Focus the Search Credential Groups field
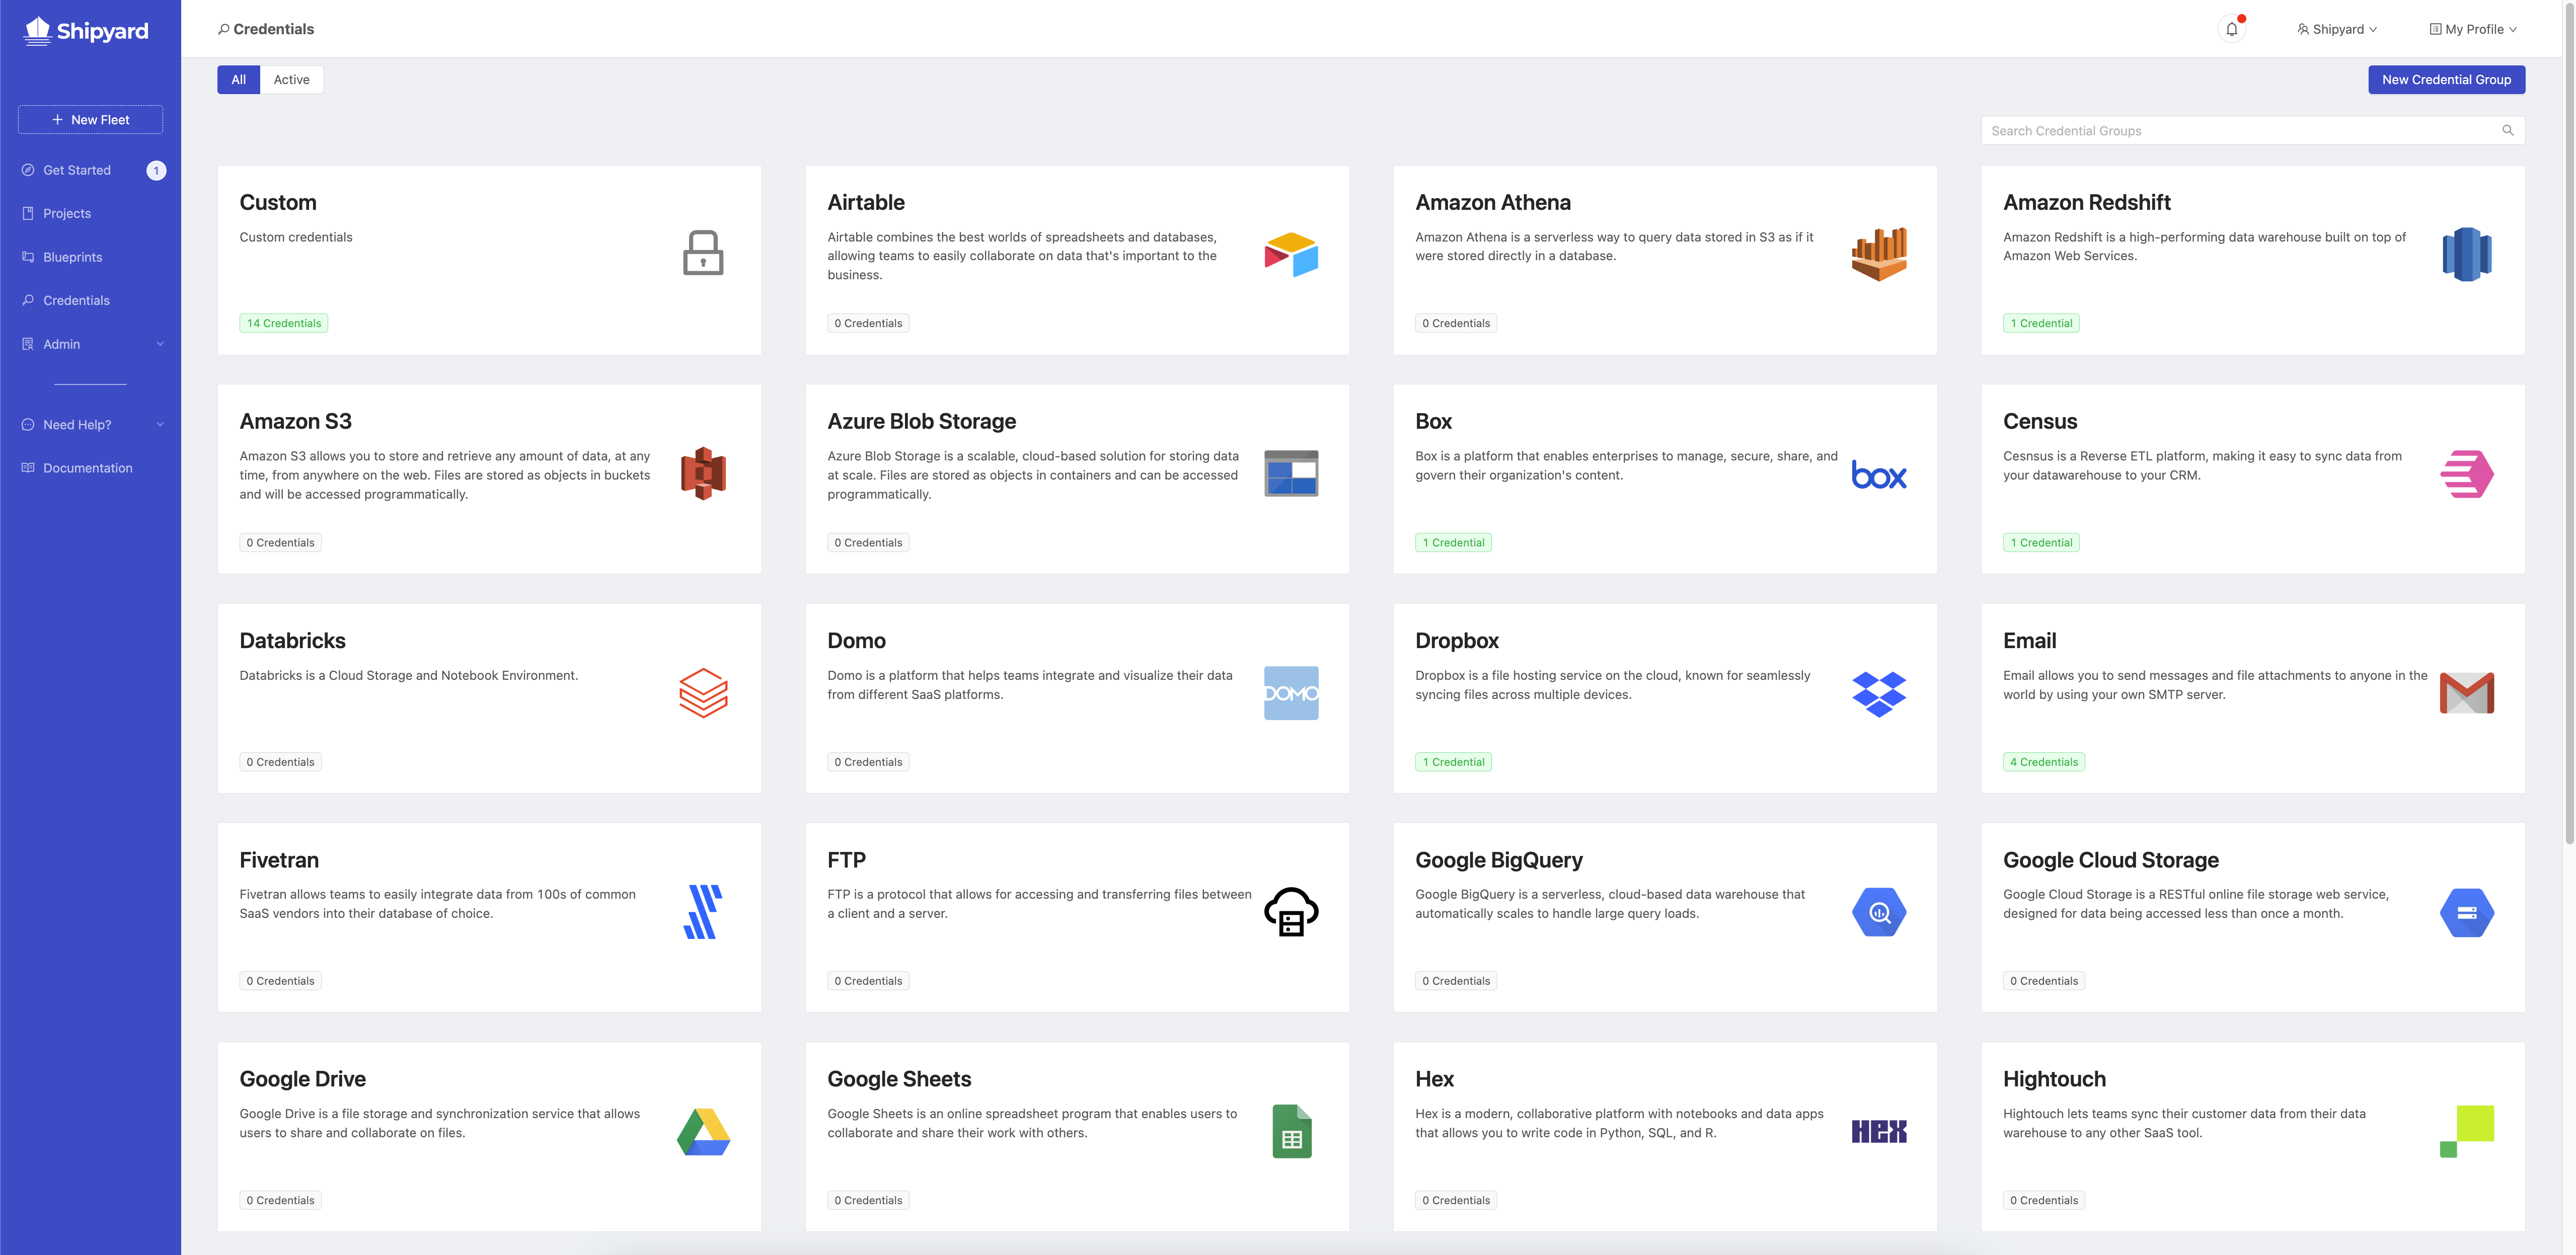Viewport: 2576px width, 1255px height. [x=2252, y=131]
